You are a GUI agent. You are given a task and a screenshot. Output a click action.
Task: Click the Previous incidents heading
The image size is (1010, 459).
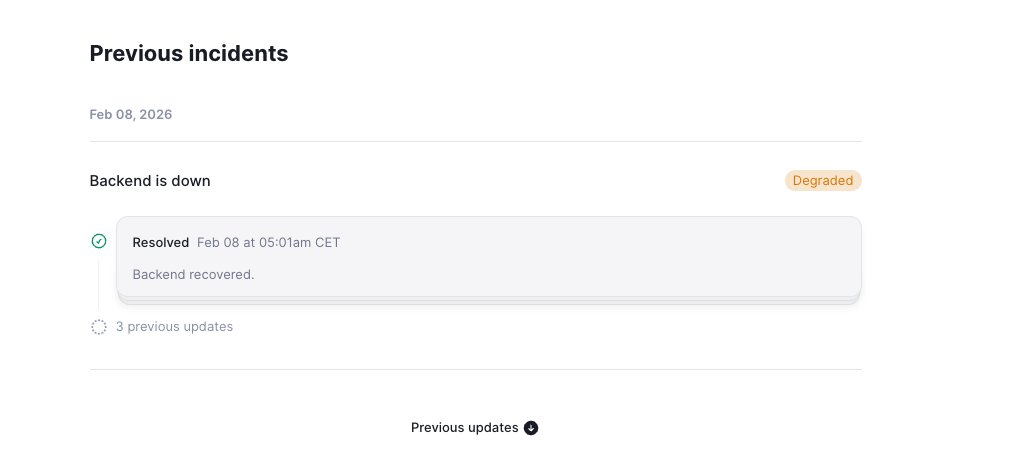coord(189,54)
